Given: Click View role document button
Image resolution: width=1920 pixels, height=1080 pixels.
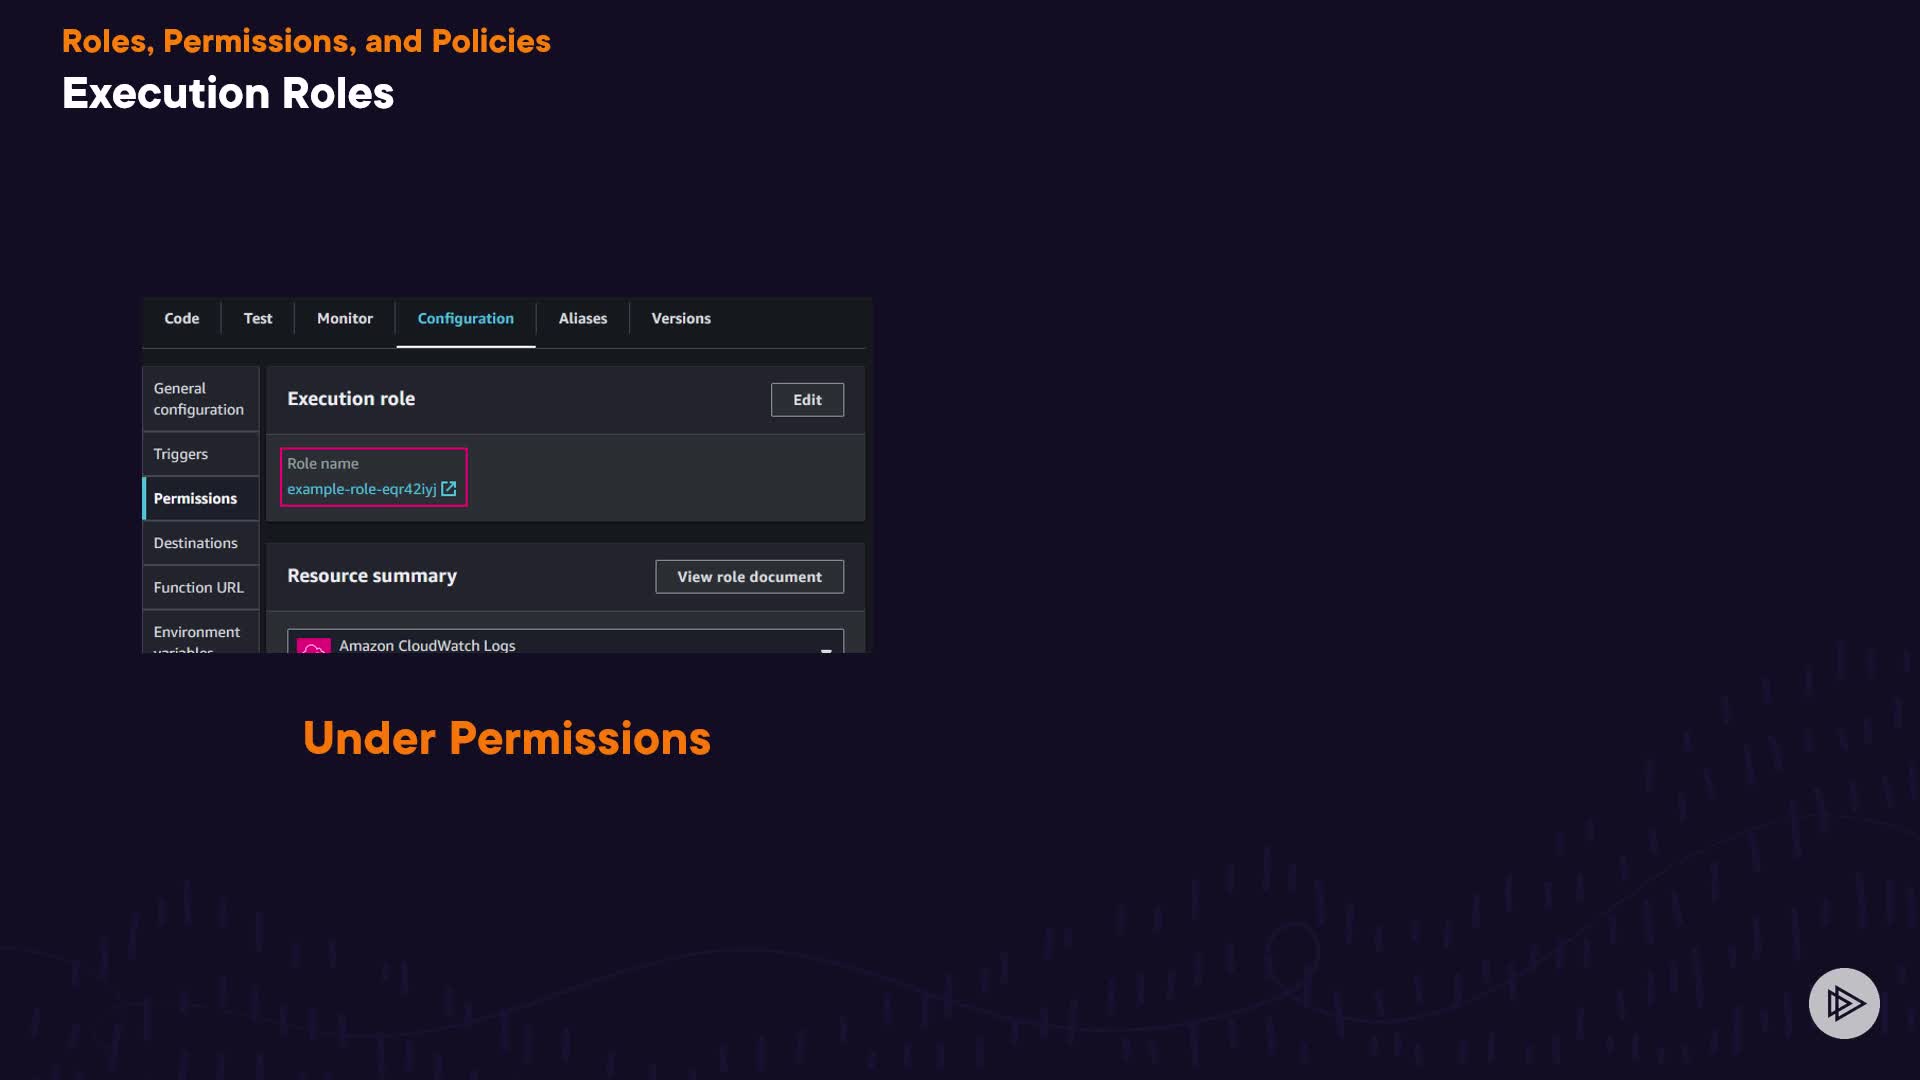Looking at the screenshot, I should tap(748, 577).
